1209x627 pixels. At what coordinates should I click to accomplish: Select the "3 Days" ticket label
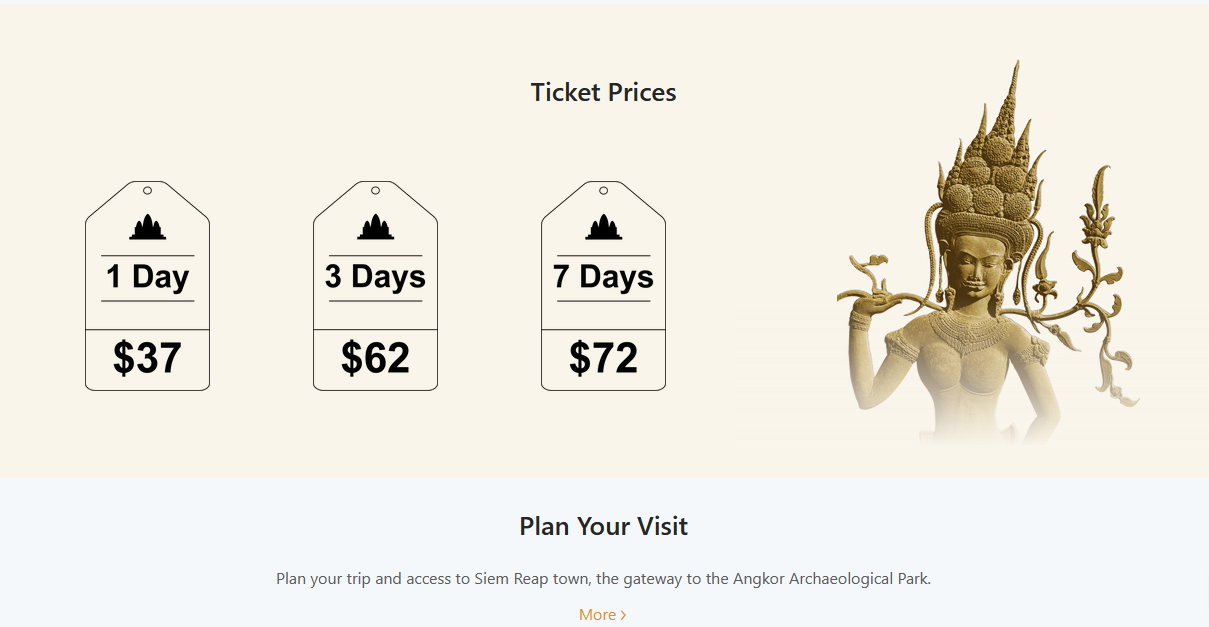[375, 277]
